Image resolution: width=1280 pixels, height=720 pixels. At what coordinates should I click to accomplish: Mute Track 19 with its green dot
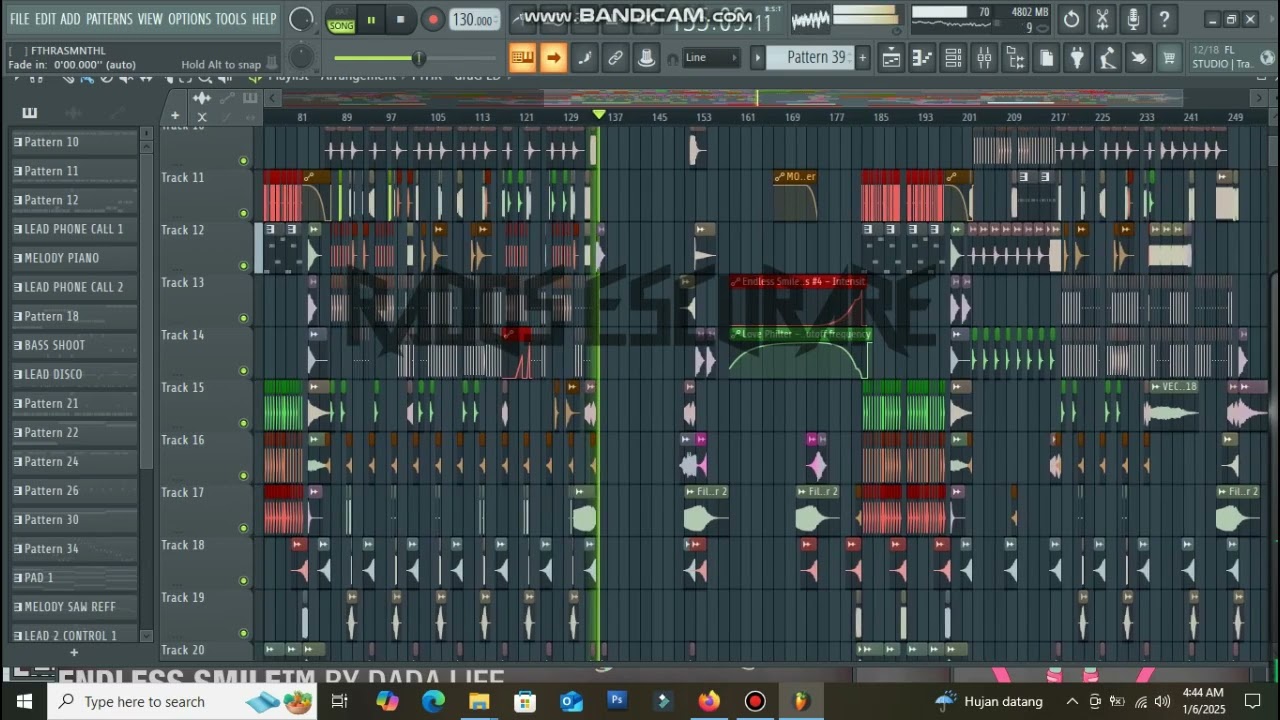pos(243,633)
